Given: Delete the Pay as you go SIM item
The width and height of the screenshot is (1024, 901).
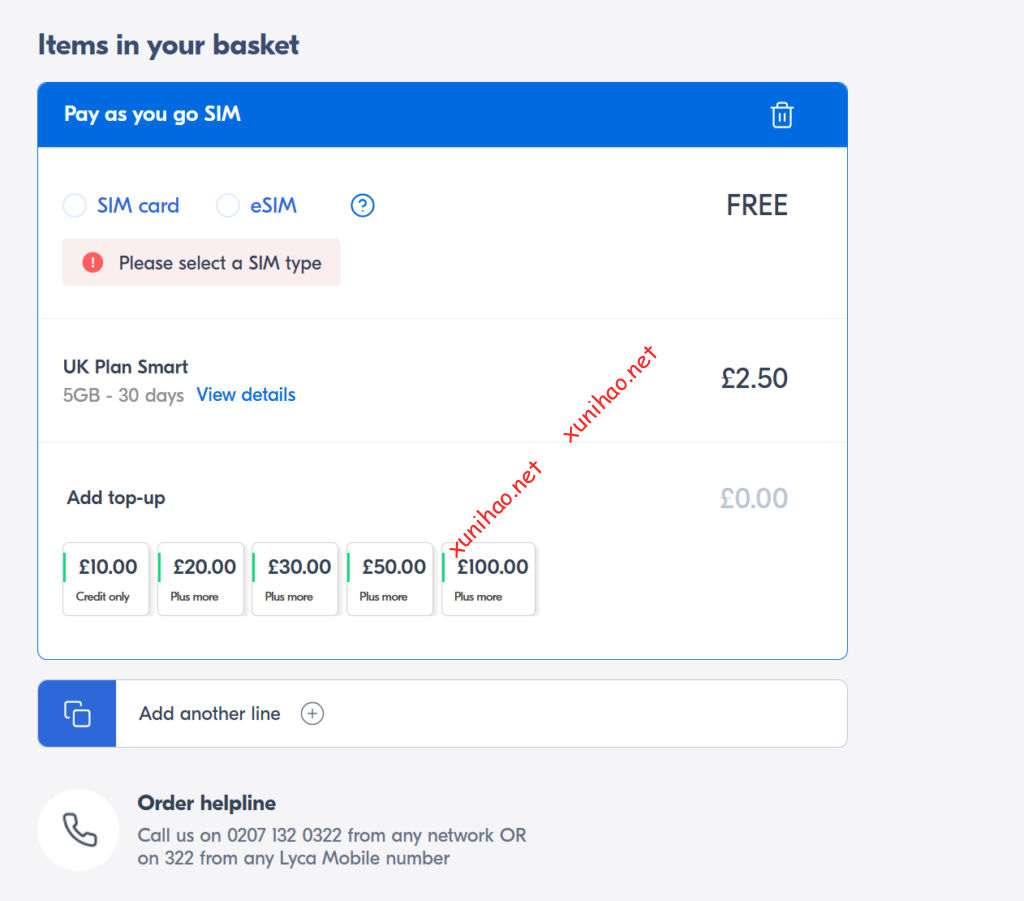Looking at the screenshot, I should (782, 115).
